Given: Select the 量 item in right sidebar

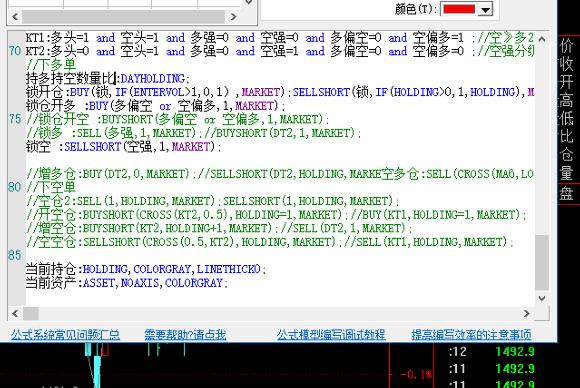Looking at the screenshot, I should coord(566,173).
